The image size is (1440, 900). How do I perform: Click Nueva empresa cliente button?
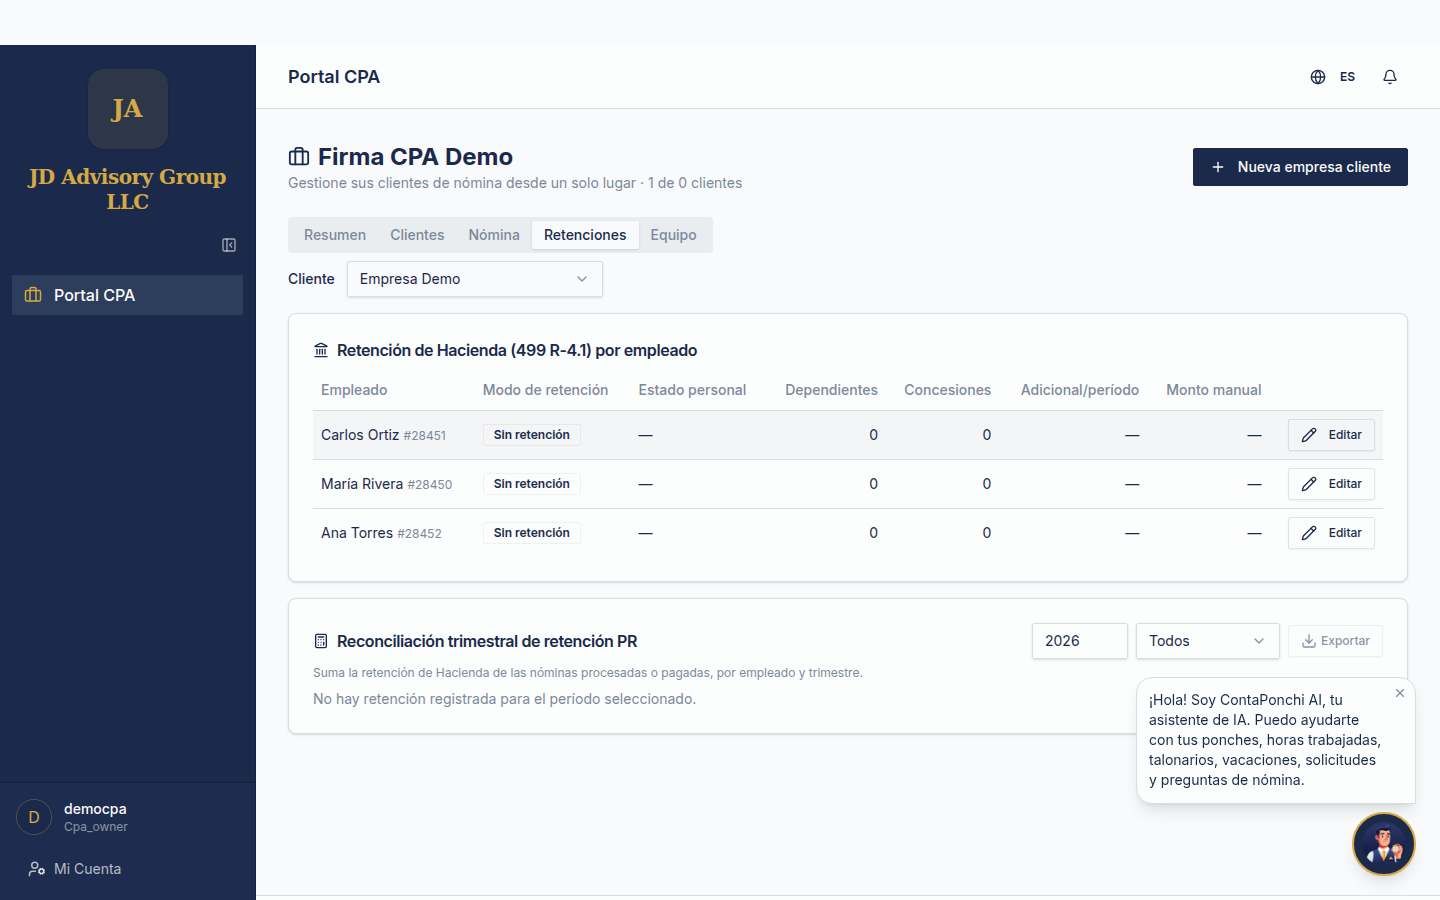coord(1300,167)
